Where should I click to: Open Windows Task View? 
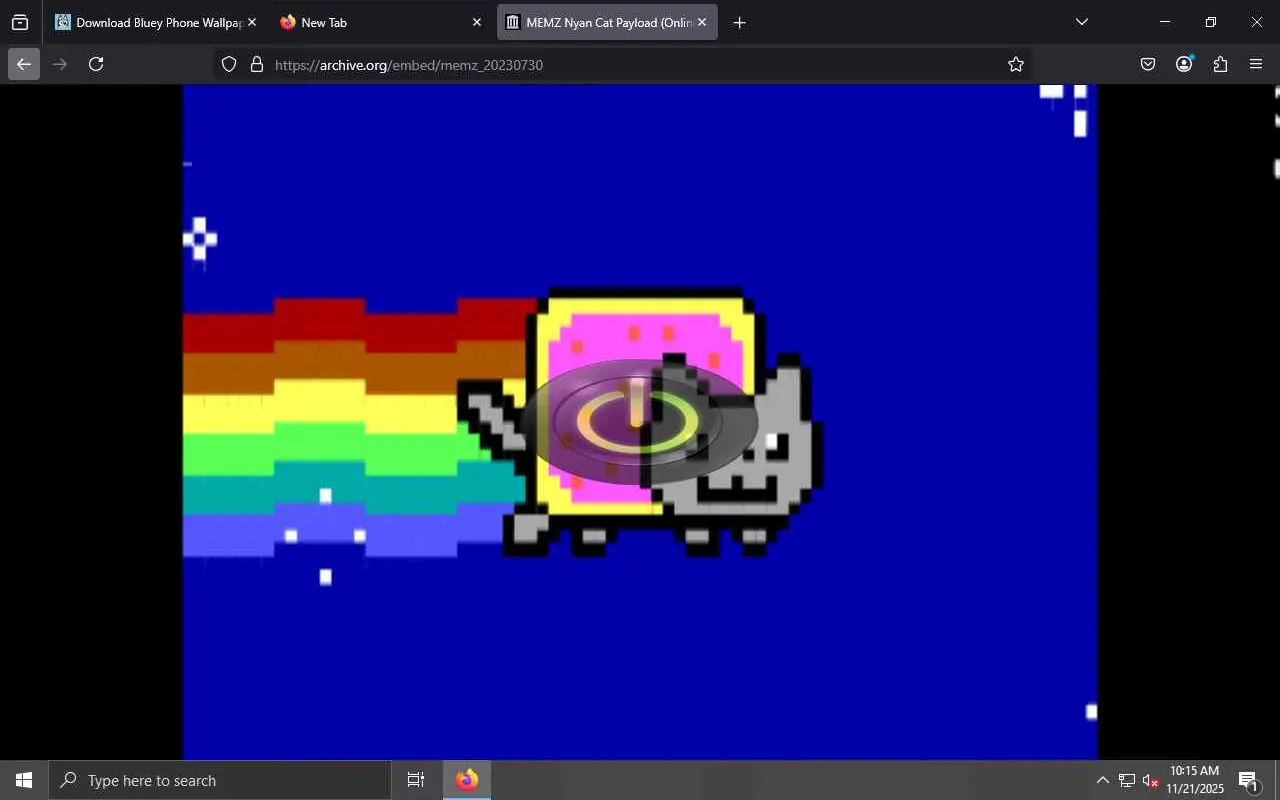[x=416, y=780]
